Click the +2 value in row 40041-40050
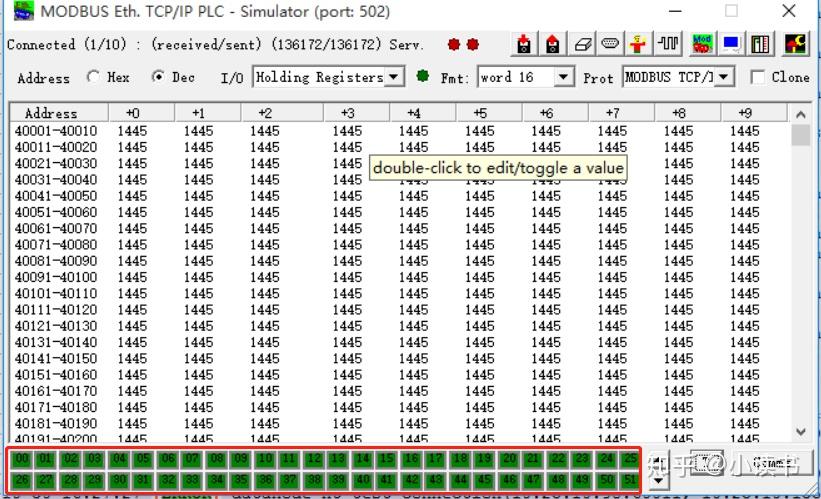 click(264, 196)
